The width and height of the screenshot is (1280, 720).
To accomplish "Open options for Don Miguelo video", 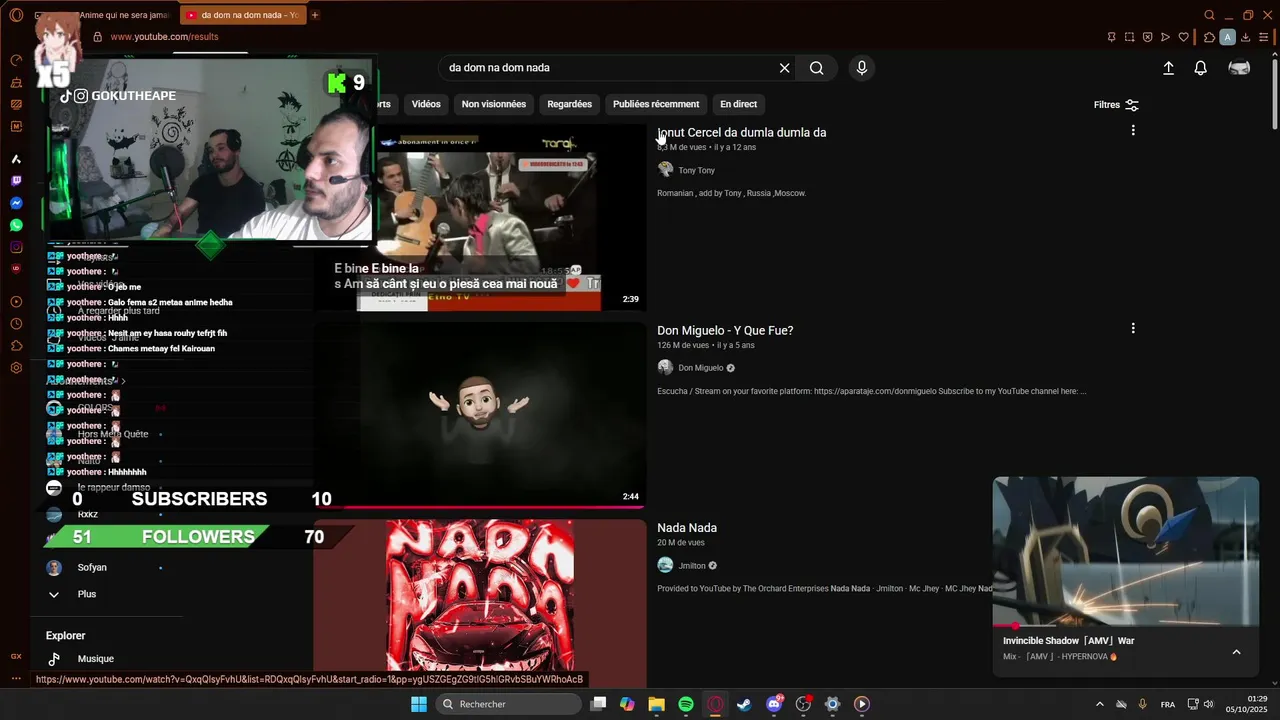I will 1133,328.
